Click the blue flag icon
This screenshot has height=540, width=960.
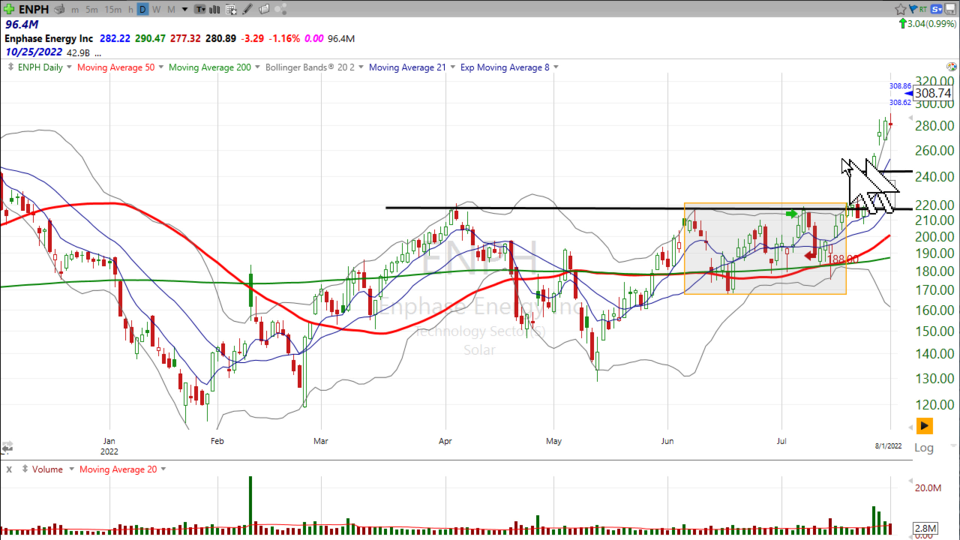pyautogui.click(x=913, y=9)
